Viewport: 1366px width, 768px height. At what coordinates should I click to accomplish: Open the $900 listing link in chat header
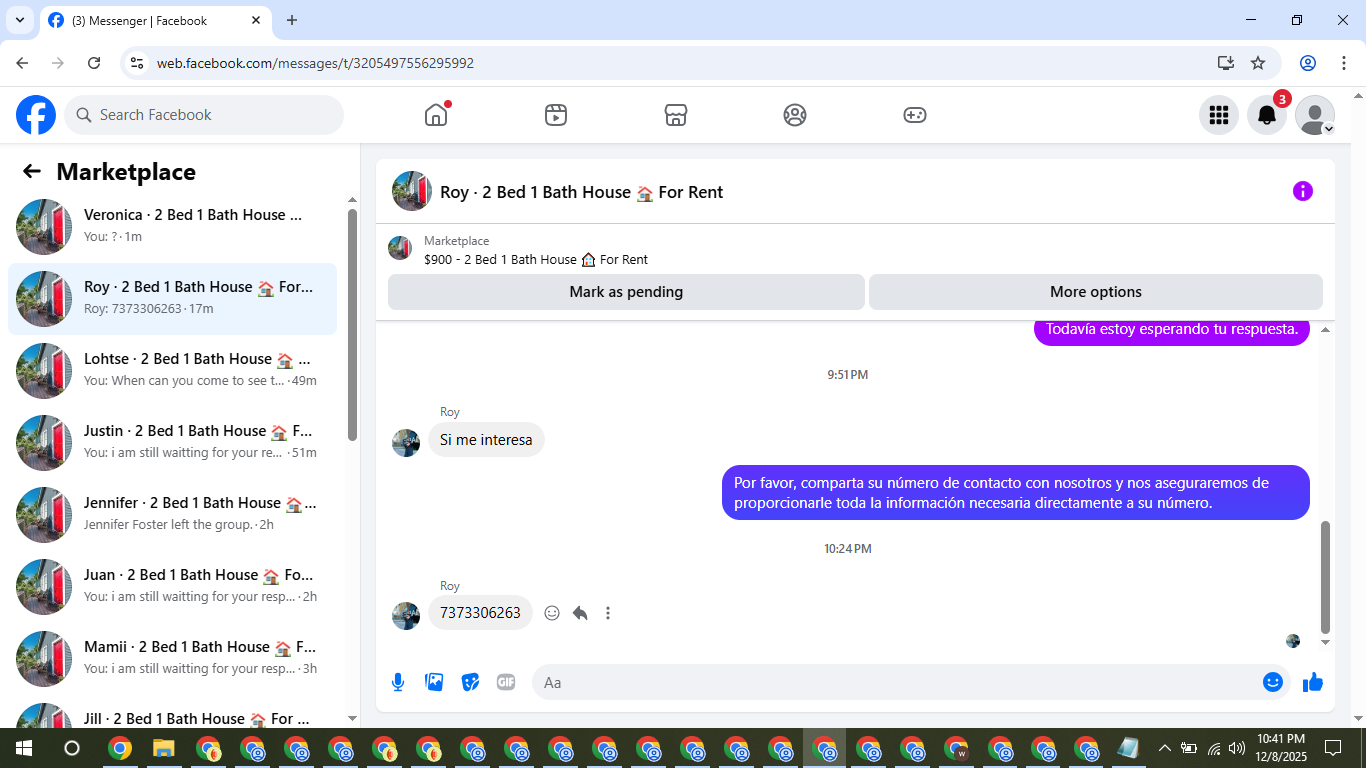536,259
